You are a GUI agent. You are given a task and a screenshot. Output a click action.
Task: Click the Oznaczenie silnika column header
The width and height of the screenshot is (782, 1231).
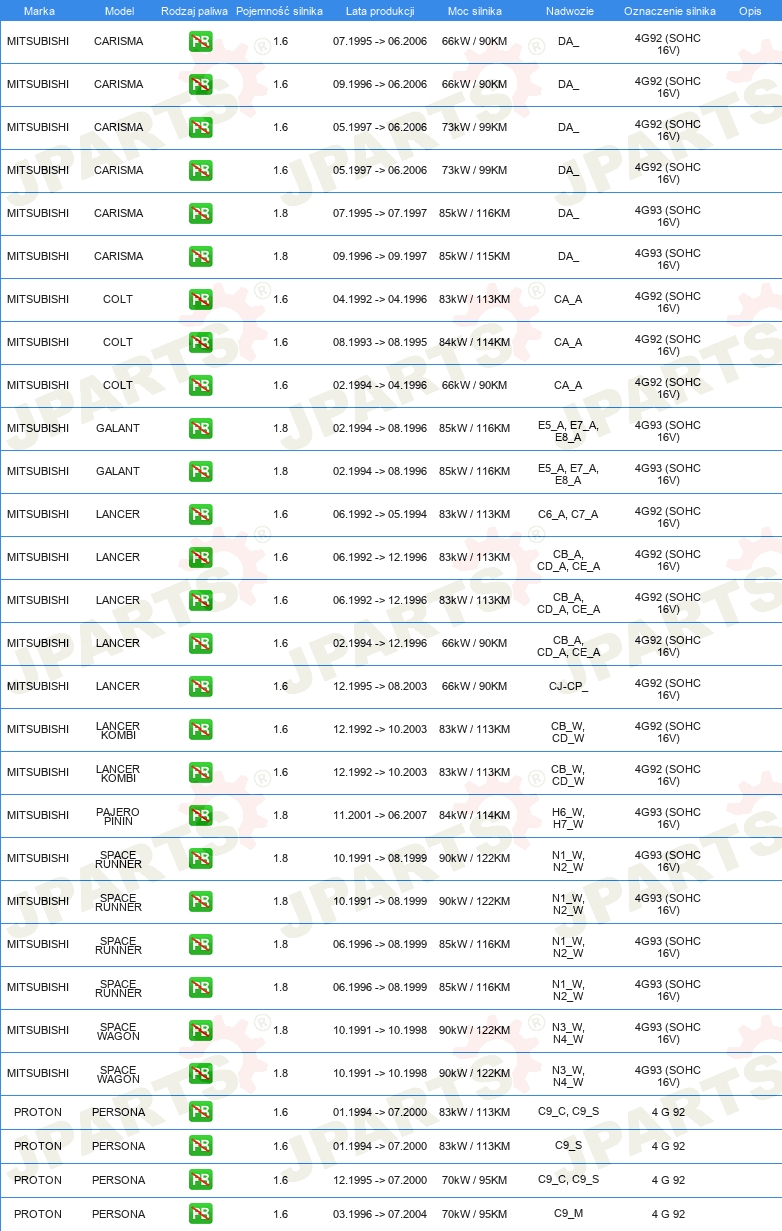pos(670,11)
